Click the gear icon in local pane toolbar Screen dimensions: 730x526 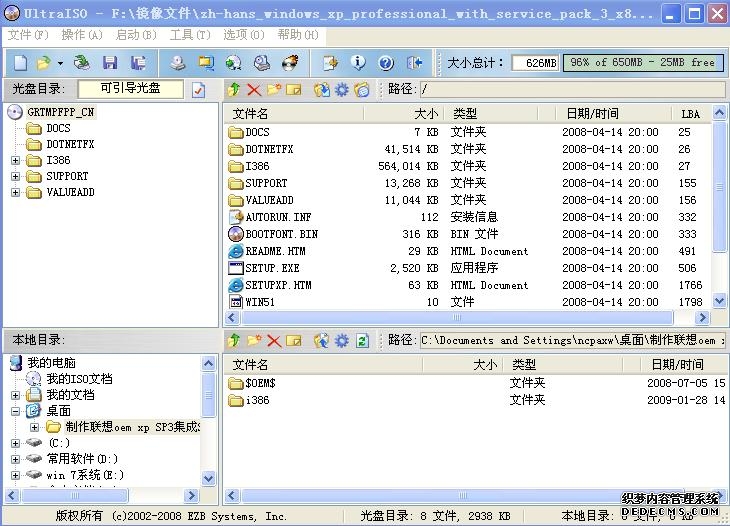pos(342,341)
